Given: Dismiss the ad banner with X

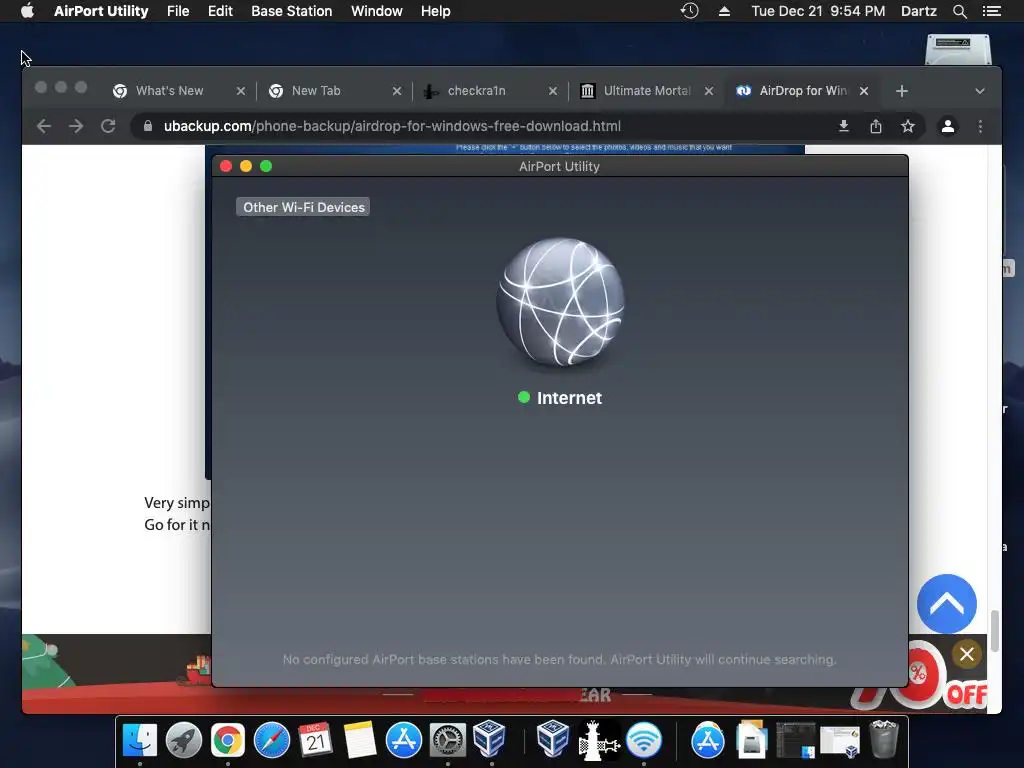Looking at the screenshot, I should point(967,654).
